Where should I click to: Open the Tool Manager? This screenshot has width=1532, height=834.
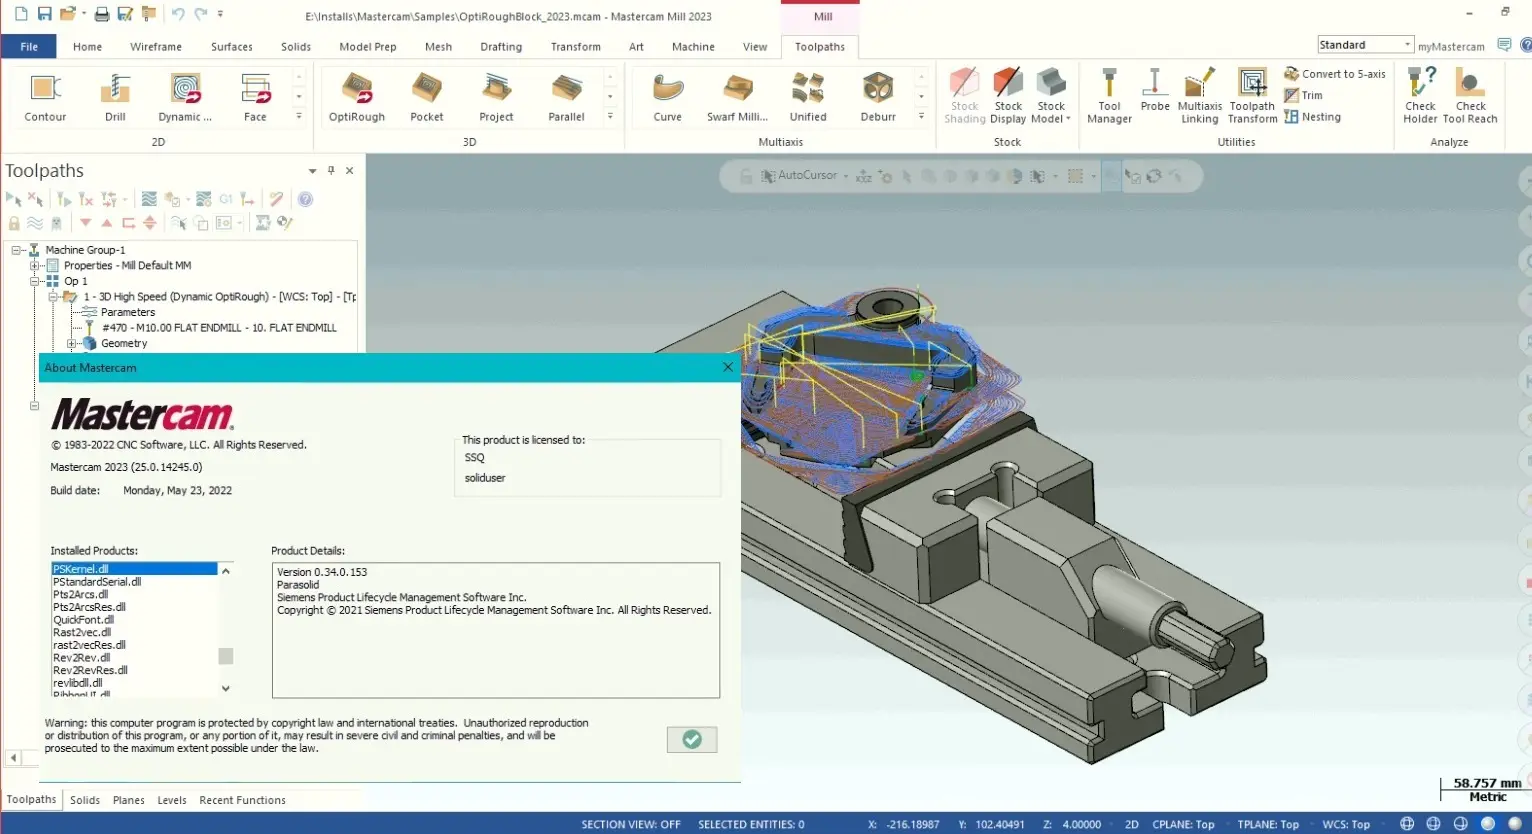1109,96
